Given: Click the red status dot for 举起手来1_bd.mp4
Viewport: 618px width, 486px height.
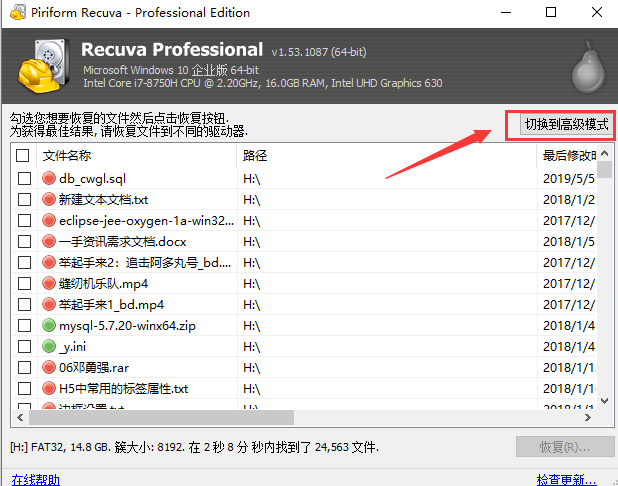Looking at the screenshot, I should [x=49, y=304].
